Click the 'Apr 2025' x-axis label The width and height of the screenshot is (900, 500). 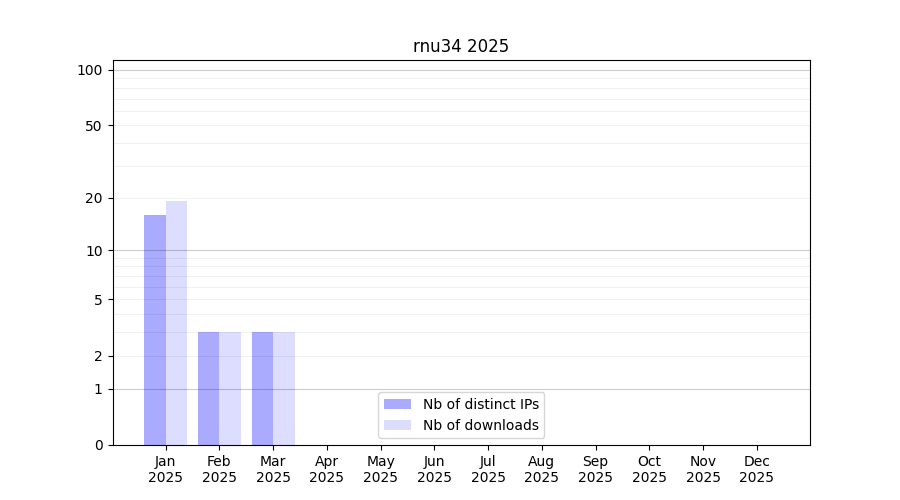[327, 469]
